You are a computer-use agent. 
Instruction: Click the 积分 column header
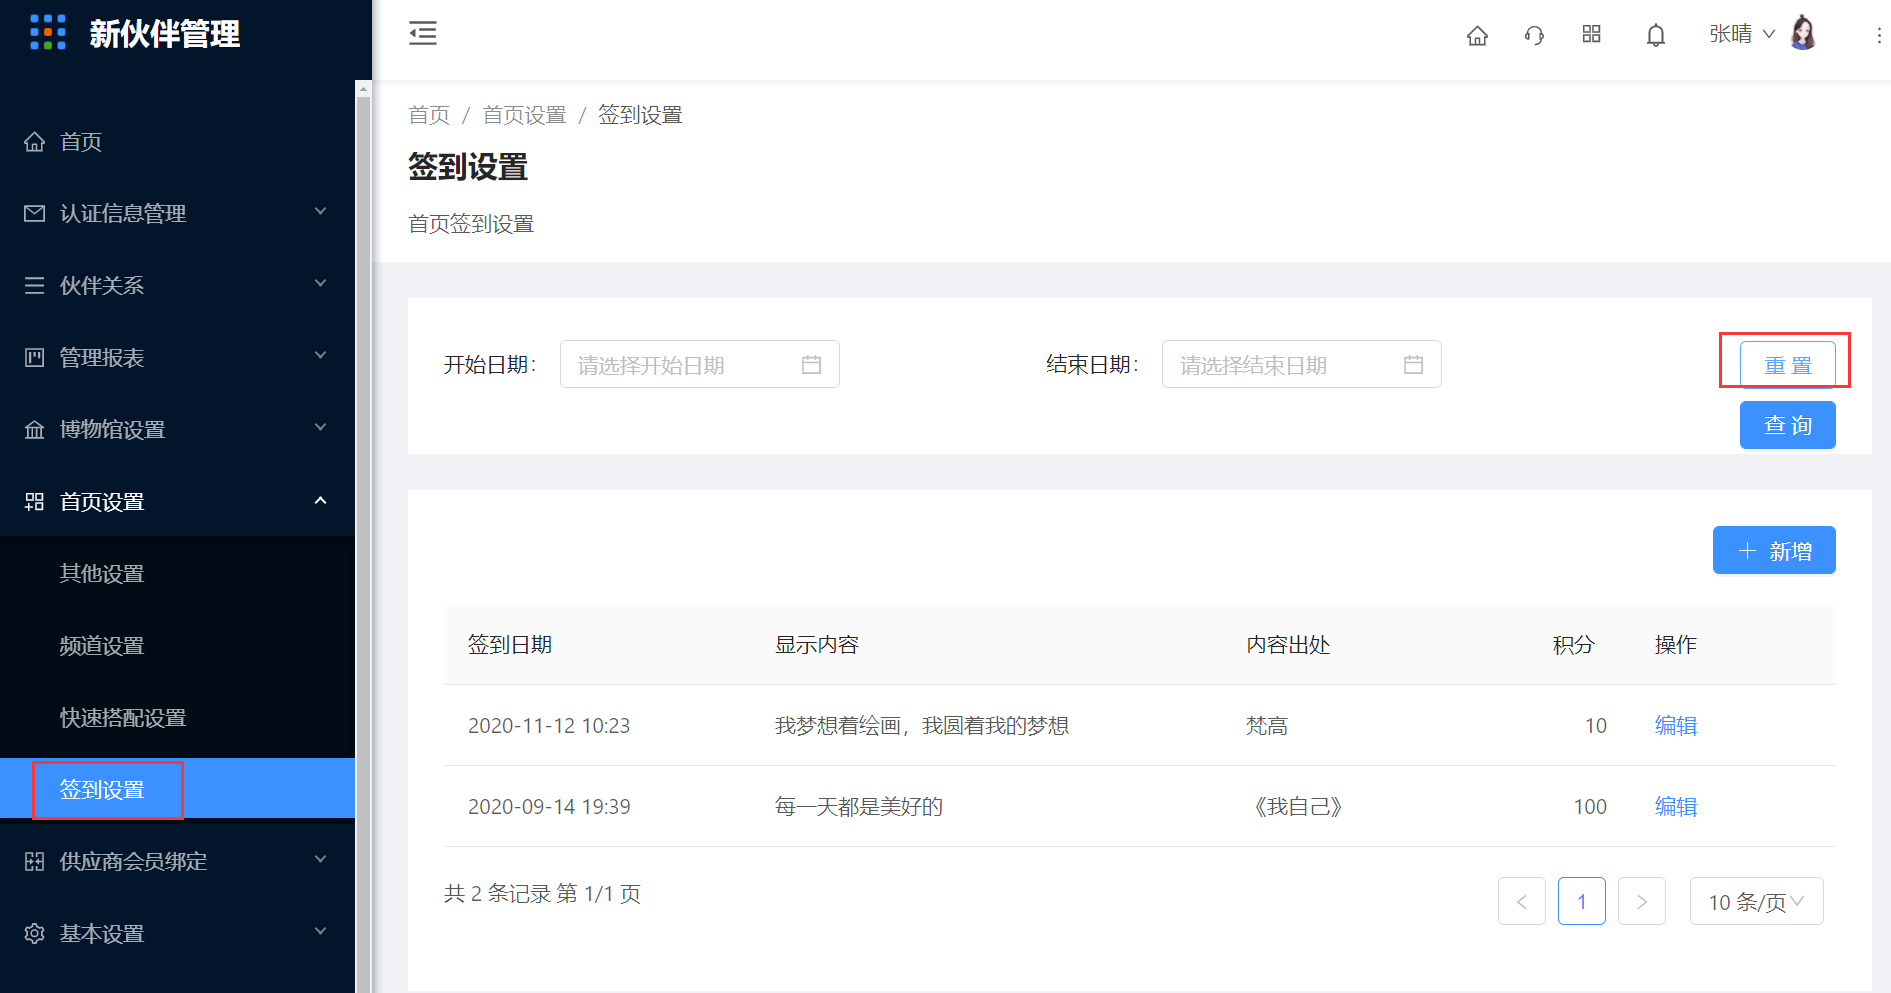1573,645
